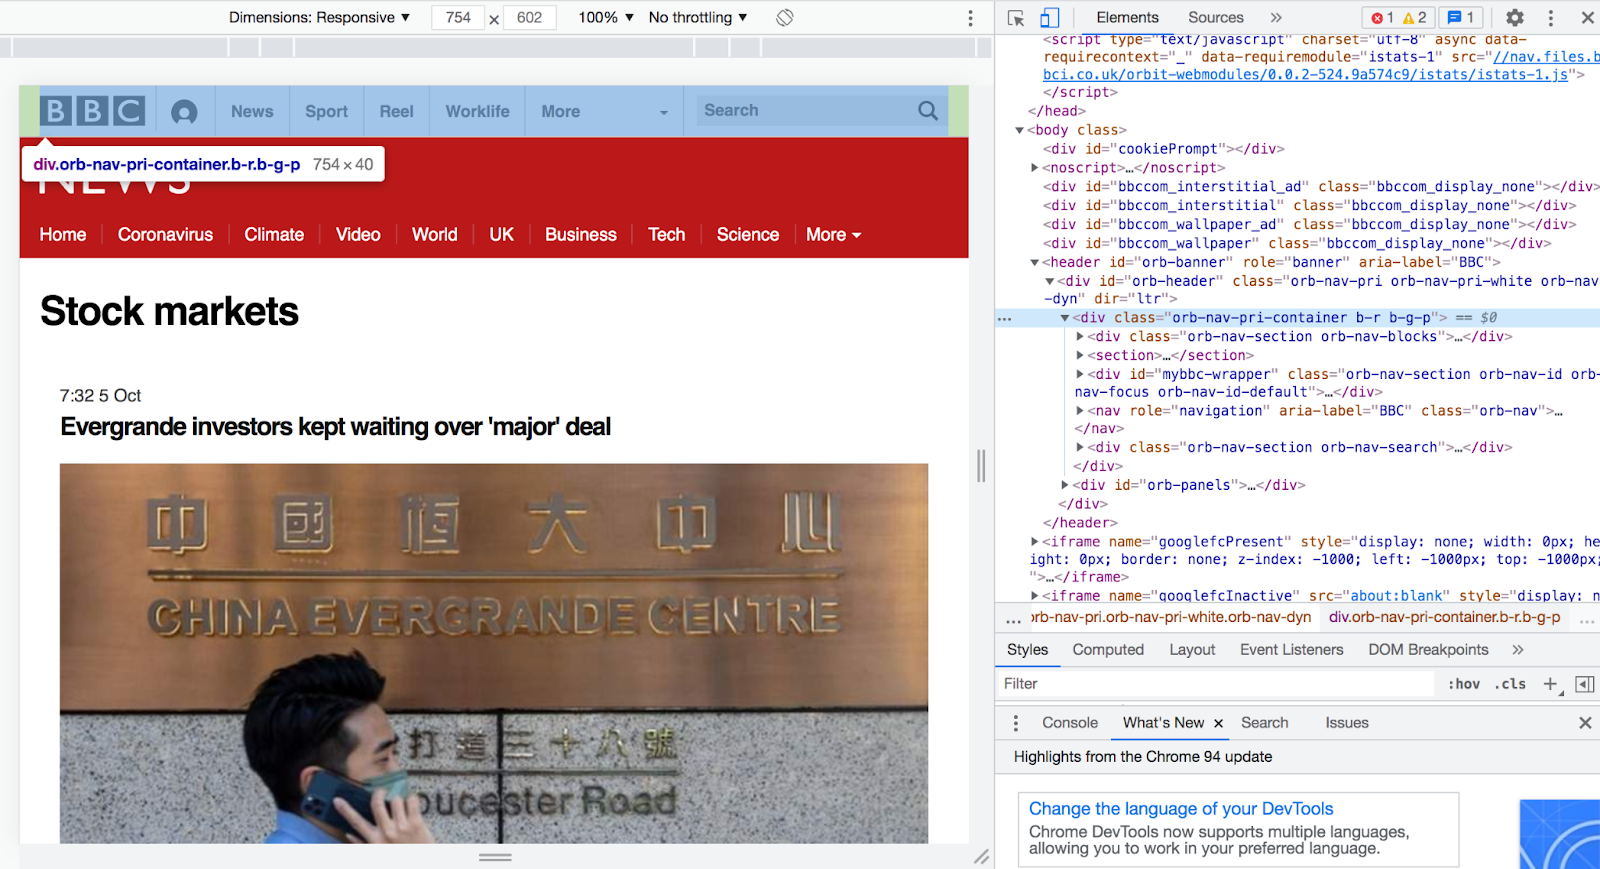Open the 100% zoom dropdown

tap(606, 17)
